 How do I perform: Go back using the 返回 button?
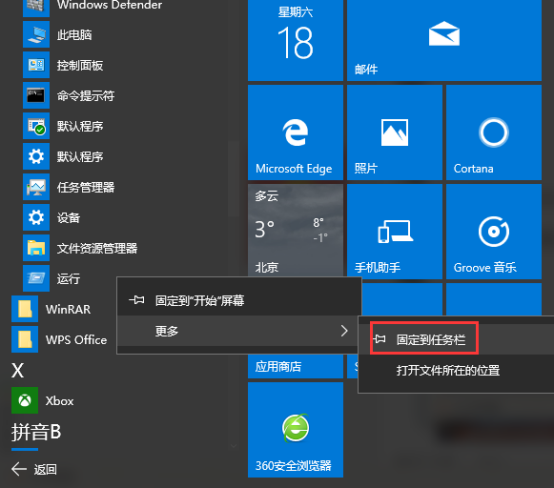34,469
